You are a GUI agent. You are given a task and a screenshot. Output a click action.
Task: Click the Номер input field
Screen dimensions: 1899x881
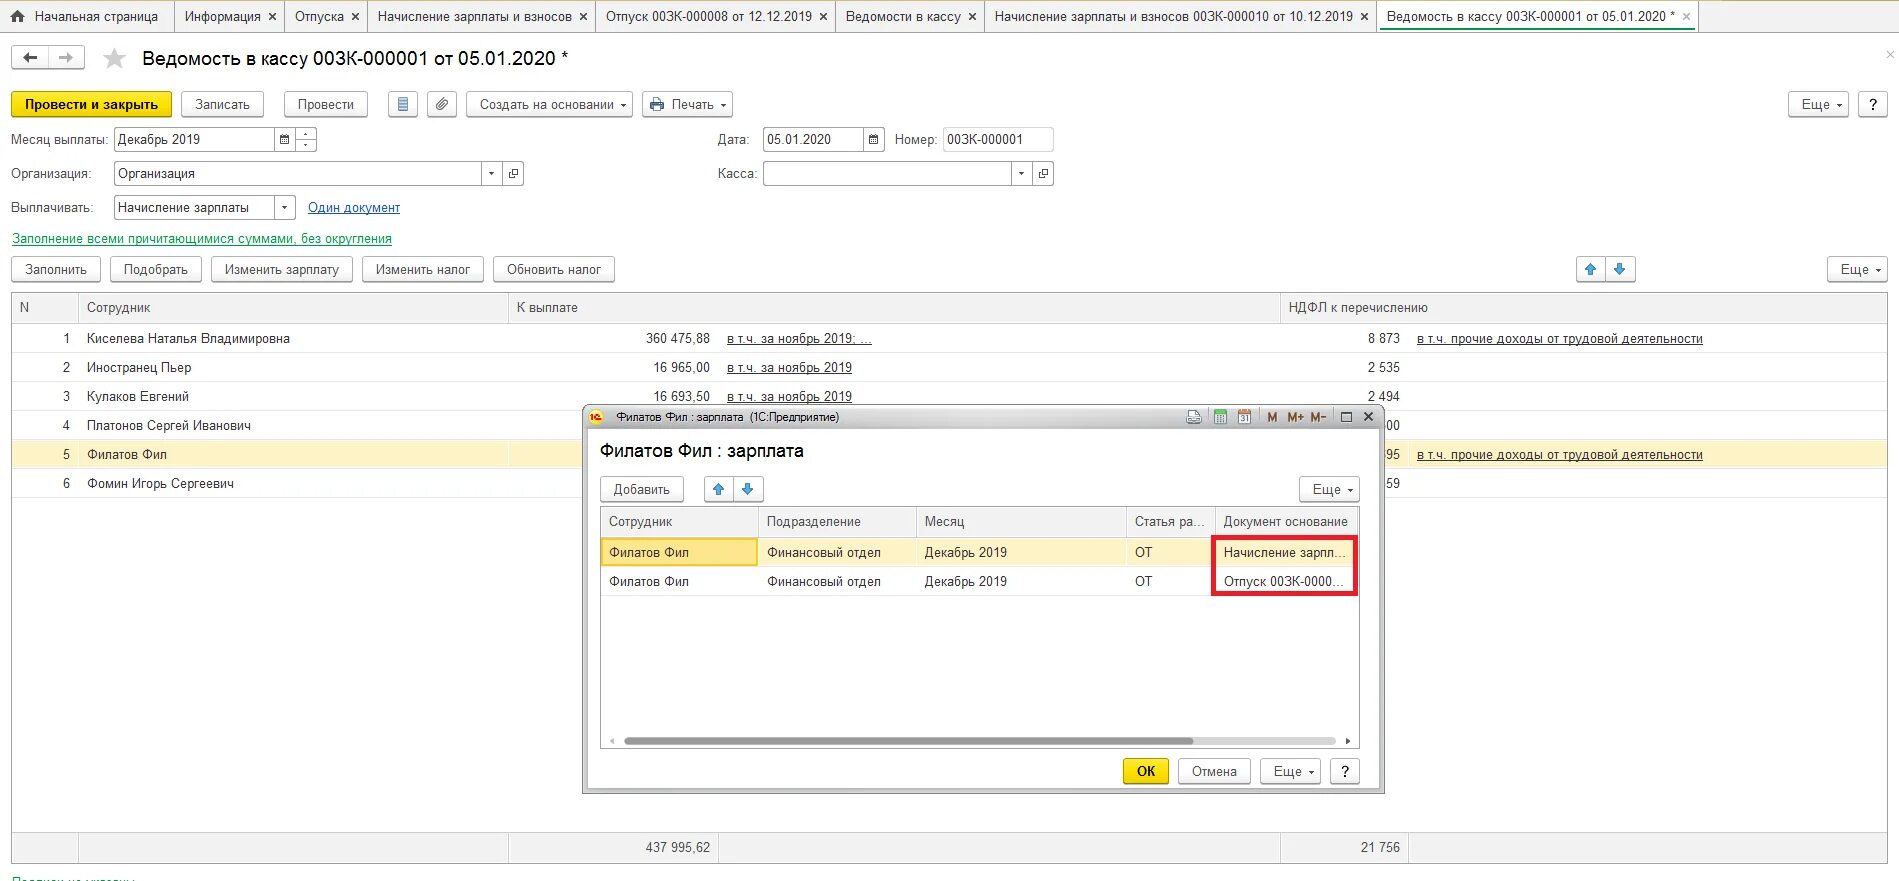[998, 140]
